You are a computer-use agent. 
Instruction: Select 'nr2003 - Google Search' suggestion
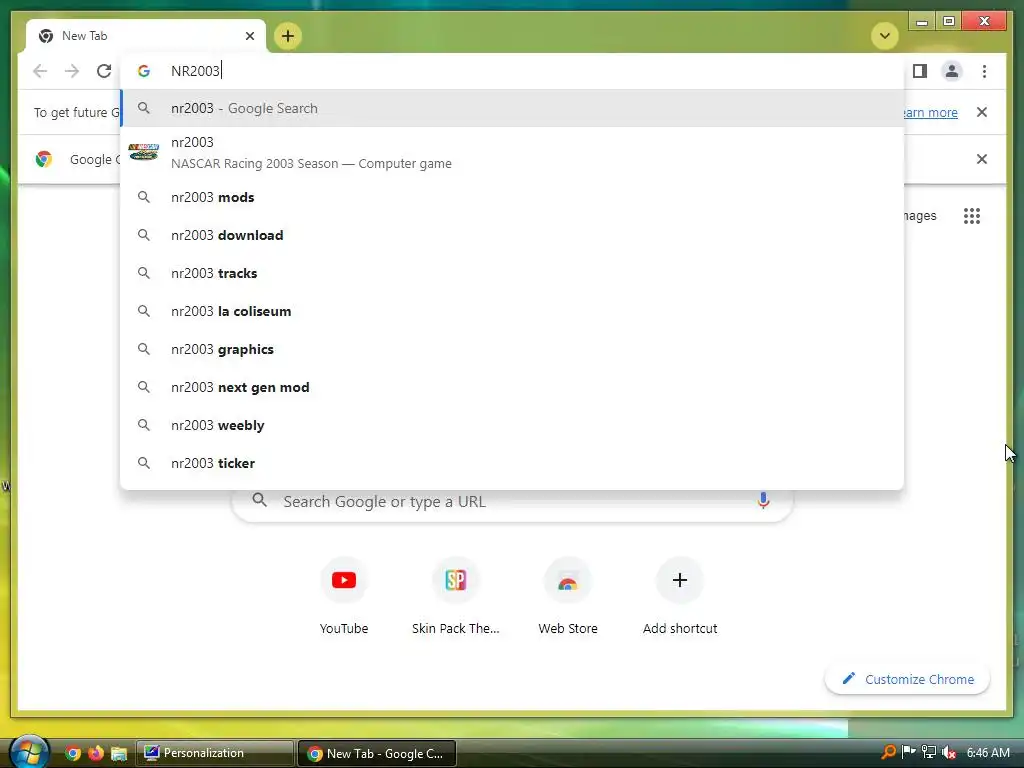point(513,108)
